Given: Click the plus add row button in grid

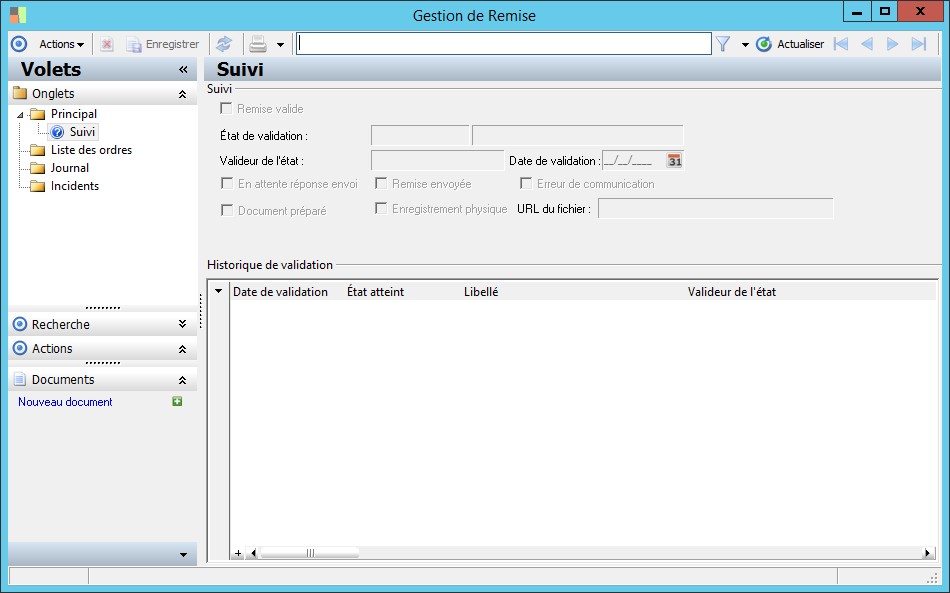Looking at the screenshot, I should [x=238, y=553].
